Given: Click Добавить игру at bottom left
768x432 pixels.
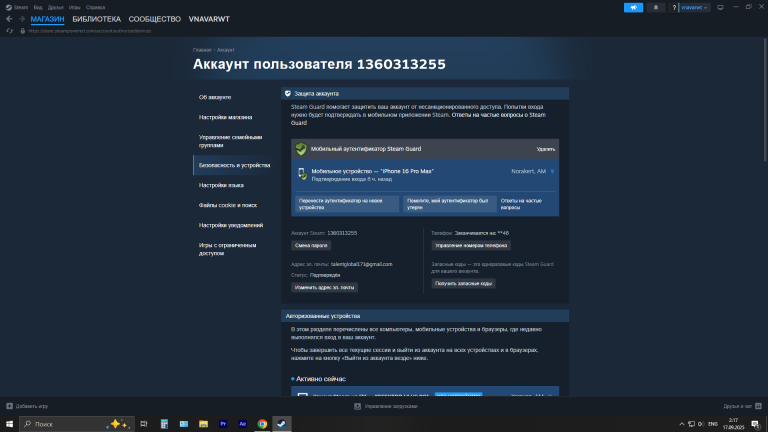Looking at the screenshot, I should point(27,406).
